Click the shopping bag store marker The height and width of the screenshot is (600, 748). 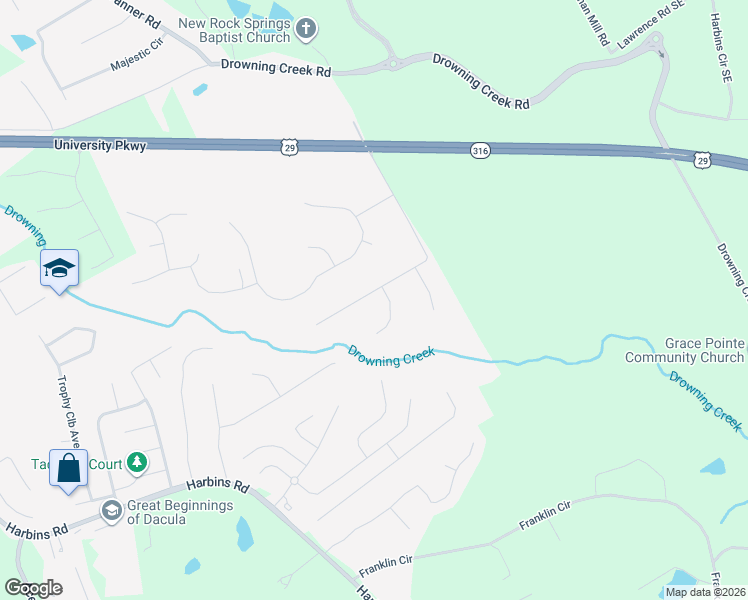click(x=68, y=470)
